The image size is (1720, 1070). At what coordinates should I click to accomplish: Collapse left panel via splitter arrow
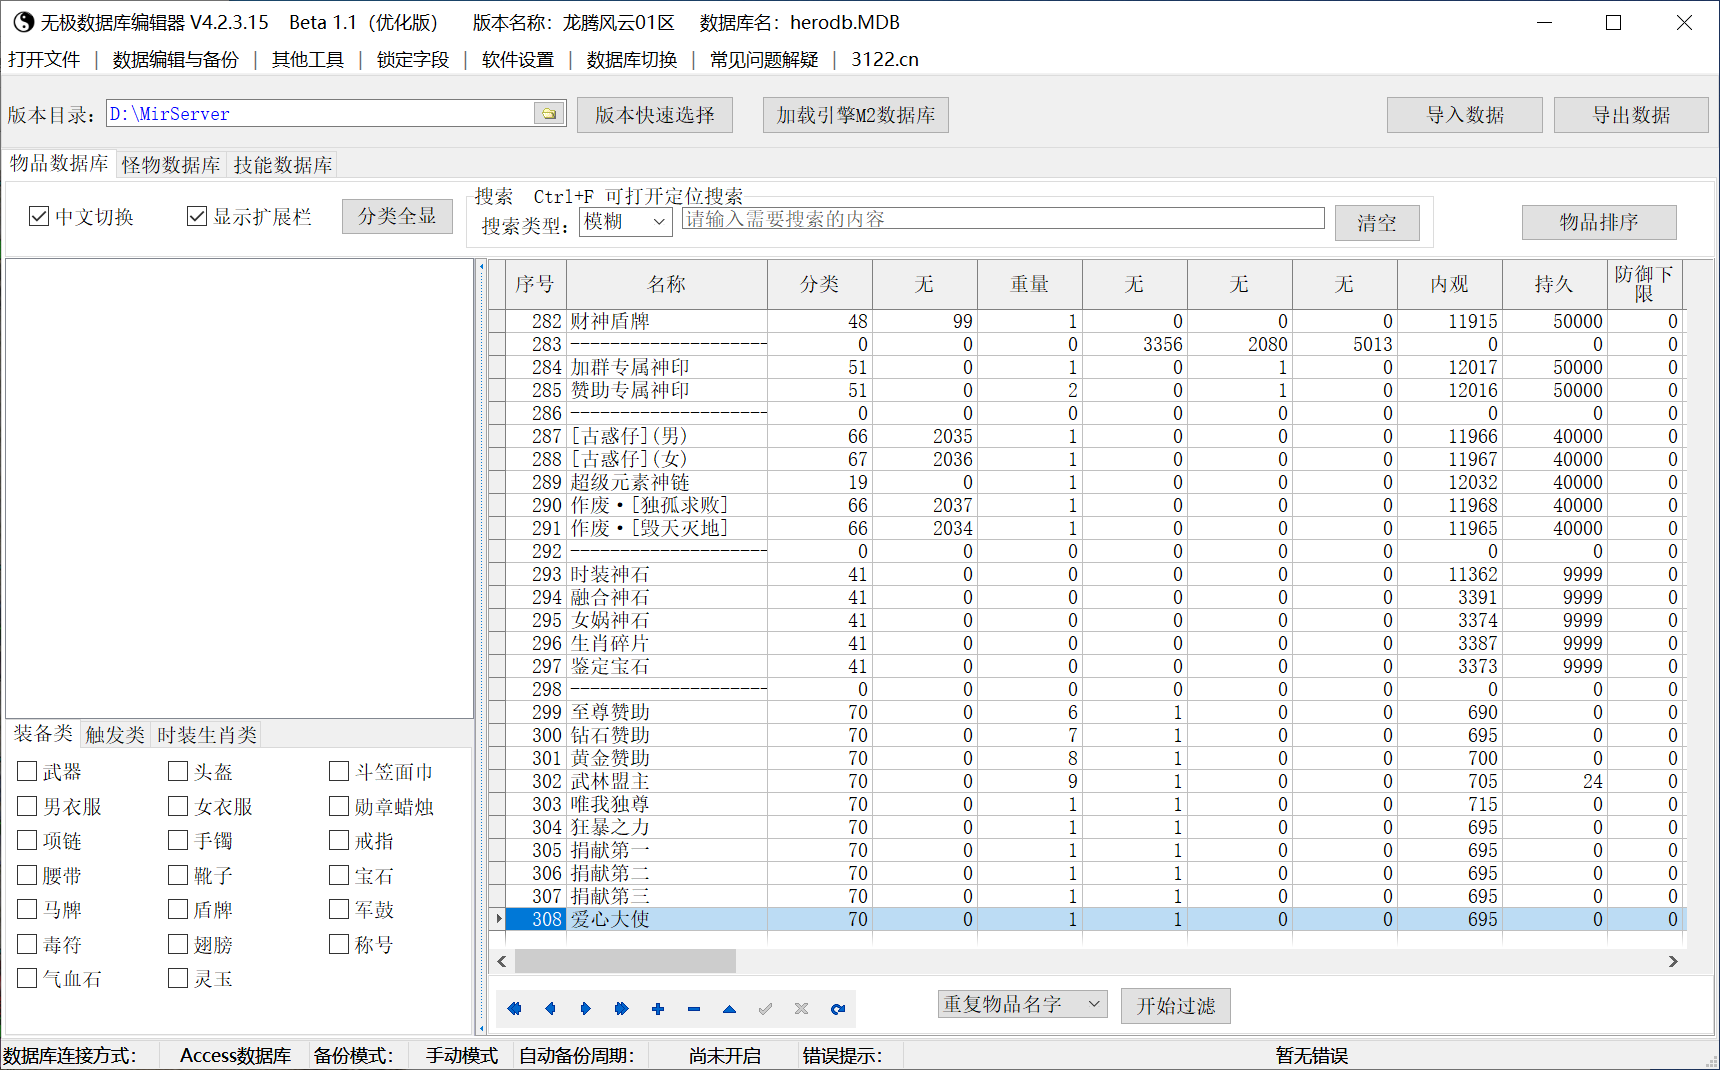tap(481, 267)
